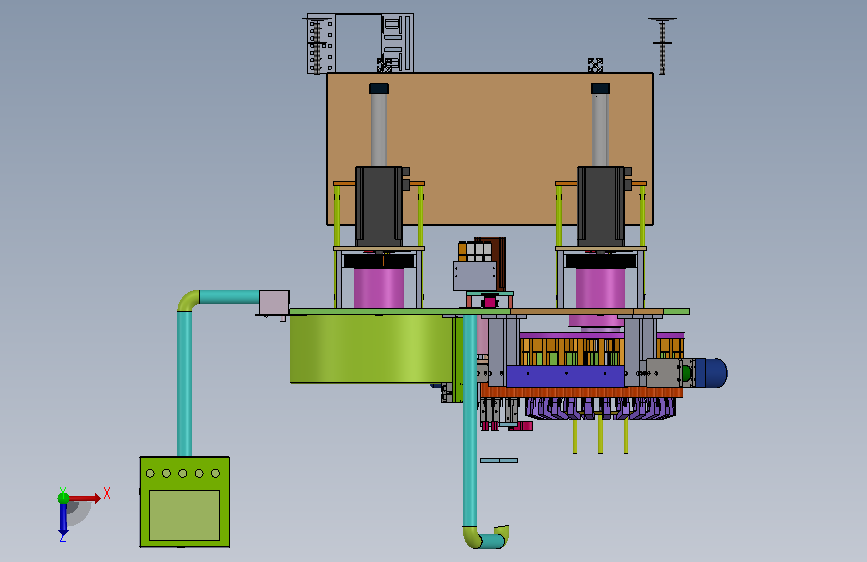Select the yellow-green elbow at top-left pipe corner
This screenshot has height=562, width=867.
tap(188, 300)
